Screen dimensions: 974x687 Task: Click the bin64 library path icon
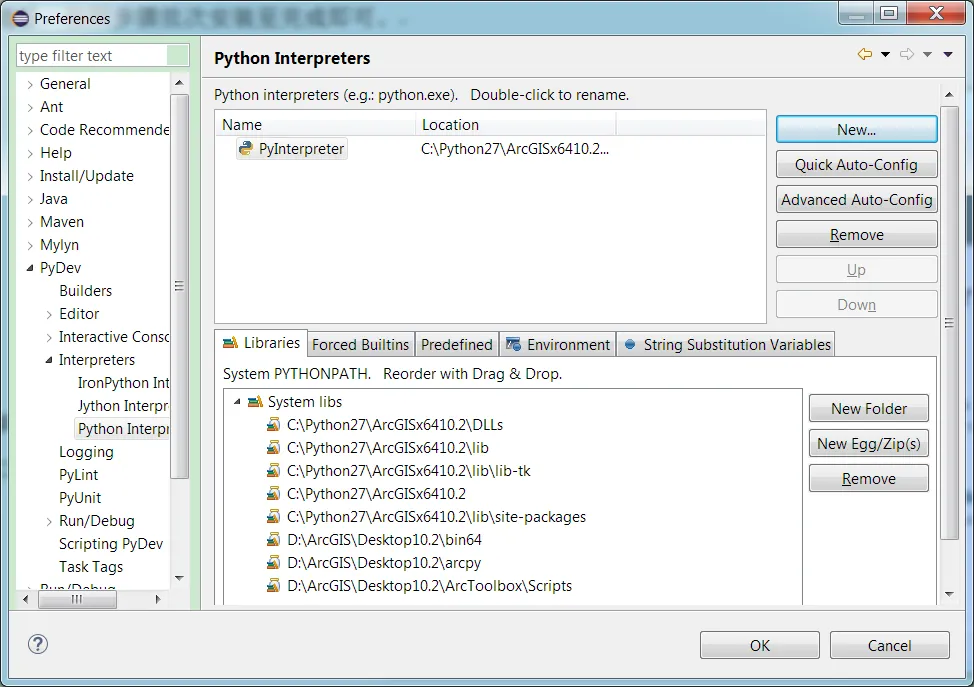tap(274, 540)
